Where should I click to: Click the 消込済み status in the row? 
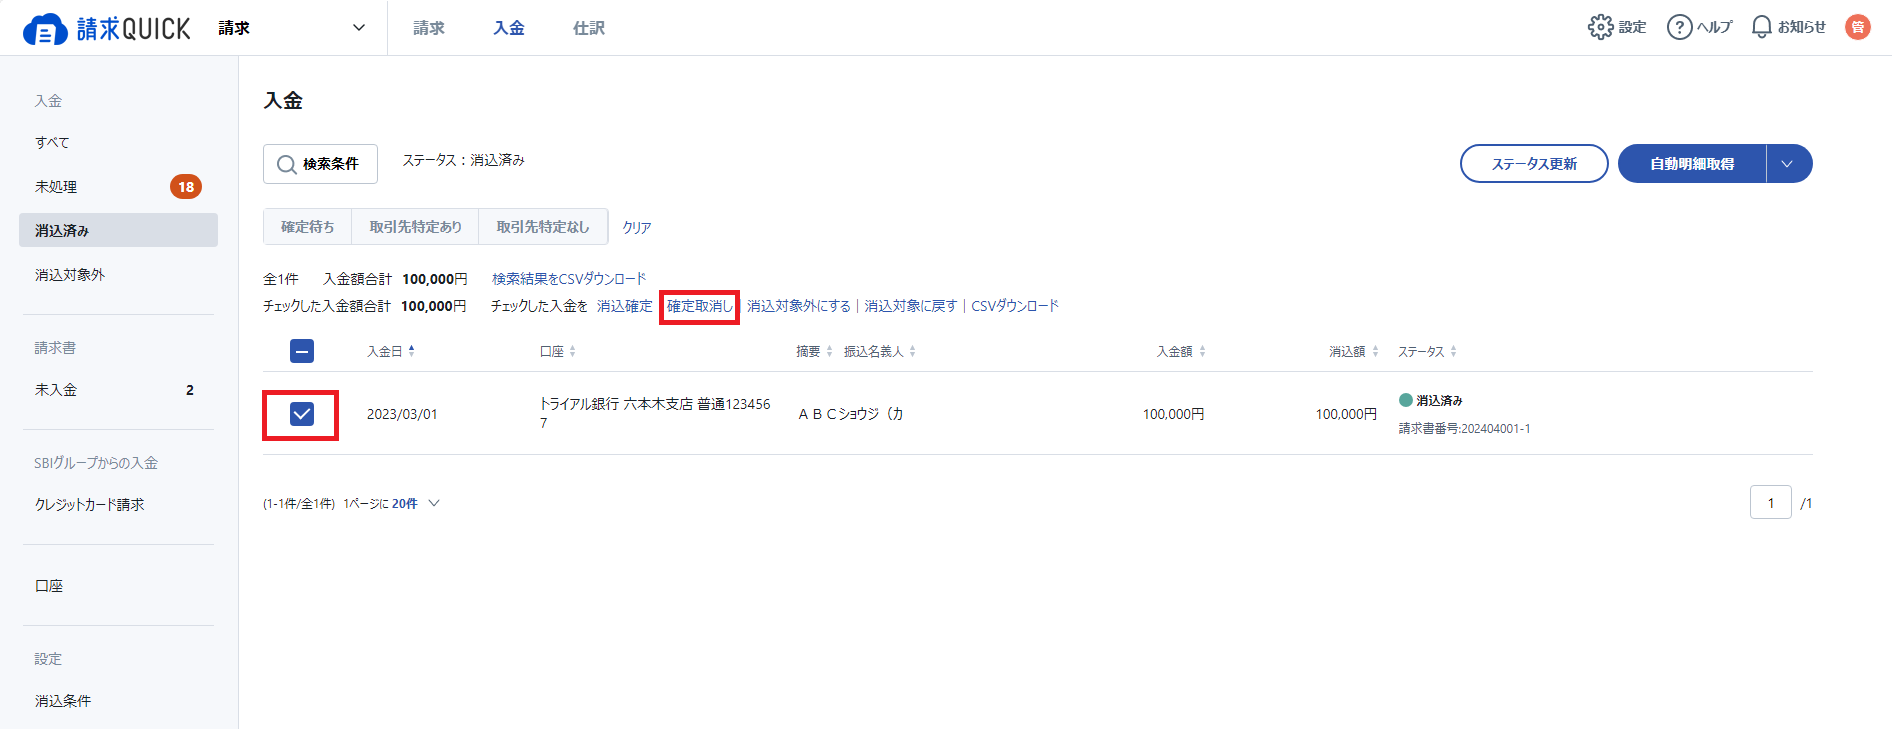(x=1431, y=400)
